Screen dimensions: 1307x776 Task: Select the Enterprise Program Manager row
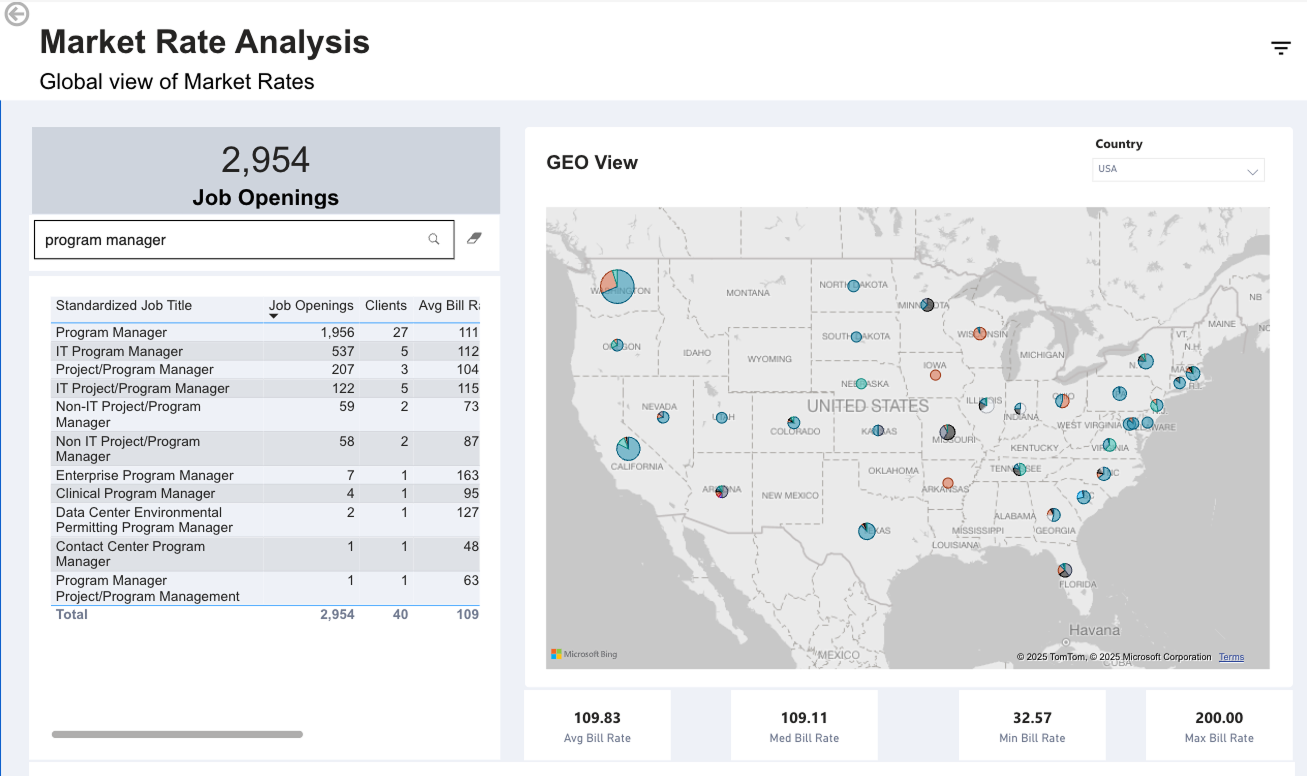point(265,475)
